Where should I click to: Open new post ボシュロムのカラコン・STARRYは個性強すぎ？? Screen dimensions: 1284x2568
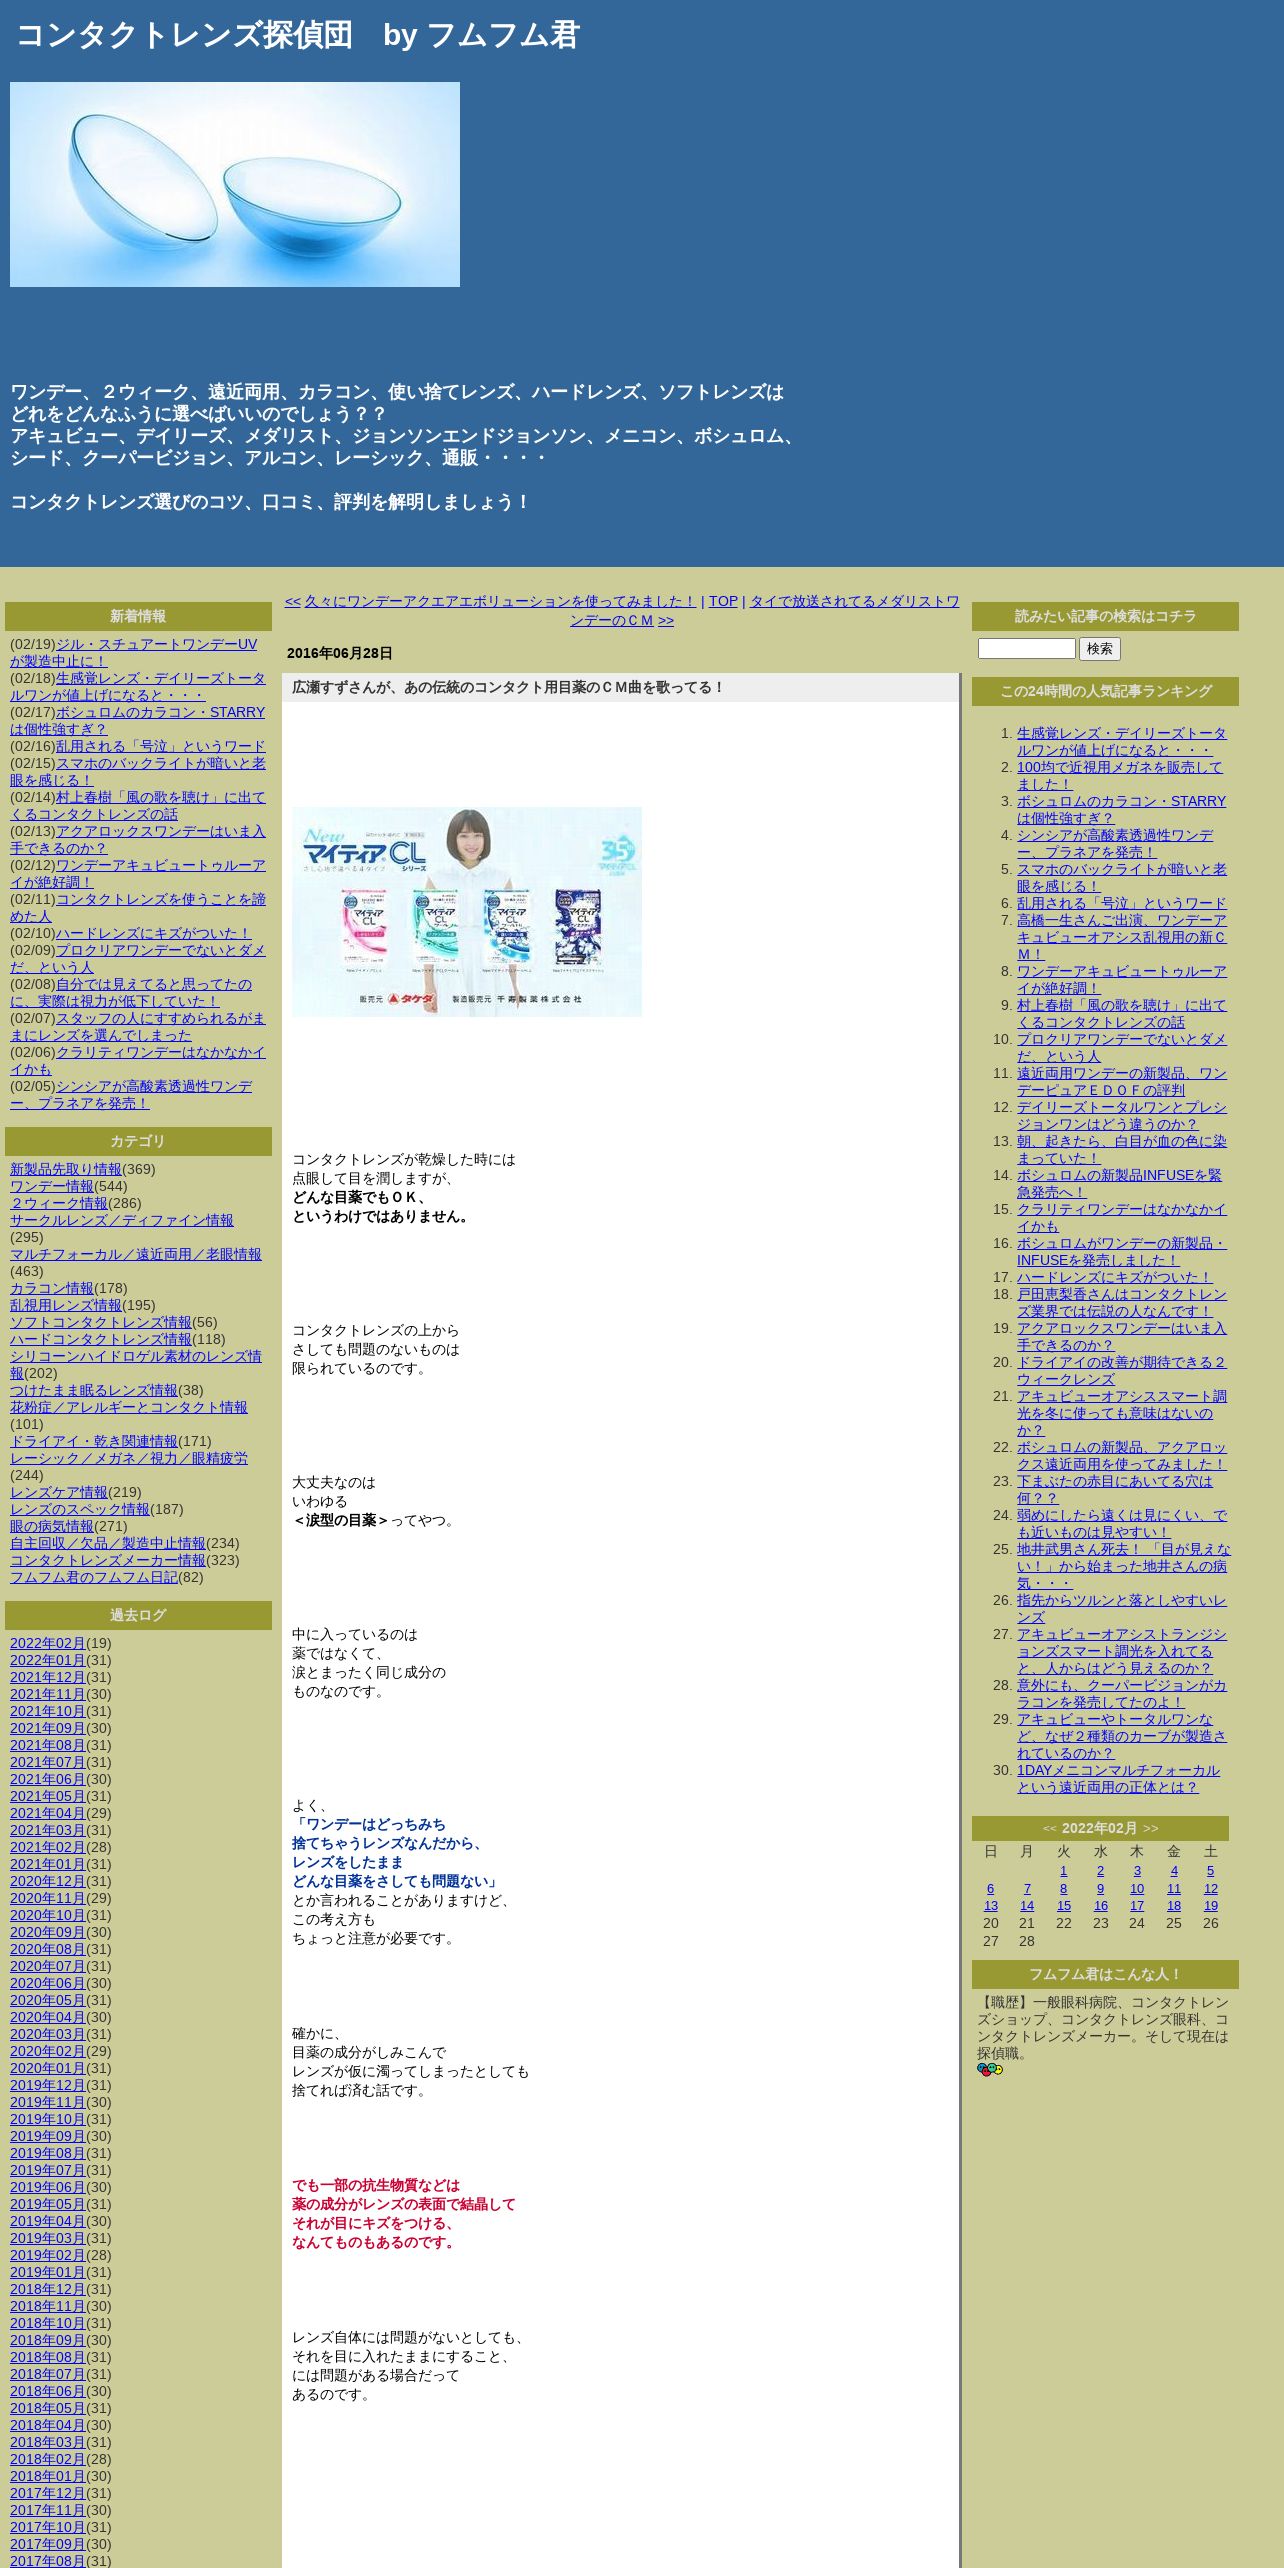[137, 720]
